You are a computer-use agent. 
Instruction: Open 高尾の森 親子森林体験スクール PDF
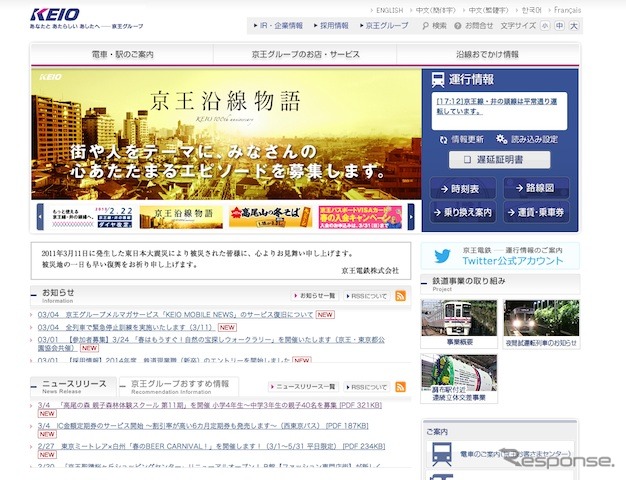click(210, 405)
